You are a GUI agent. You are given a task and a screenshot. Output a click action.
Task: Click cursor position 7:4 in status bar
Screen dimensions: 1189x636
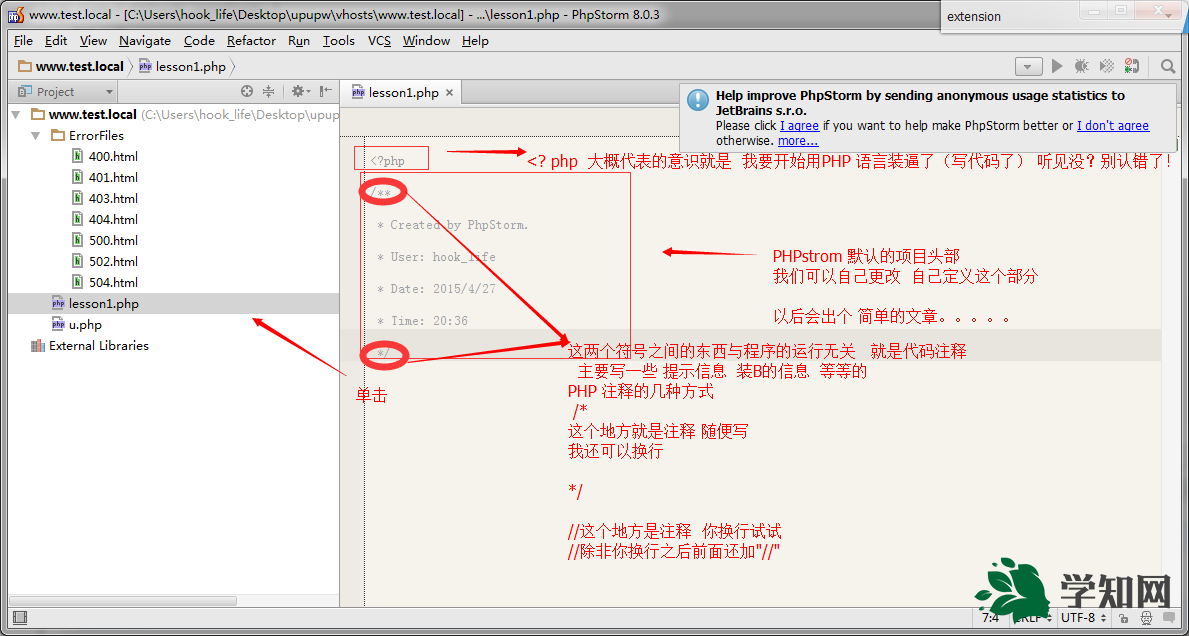click(x=990, y=618)
